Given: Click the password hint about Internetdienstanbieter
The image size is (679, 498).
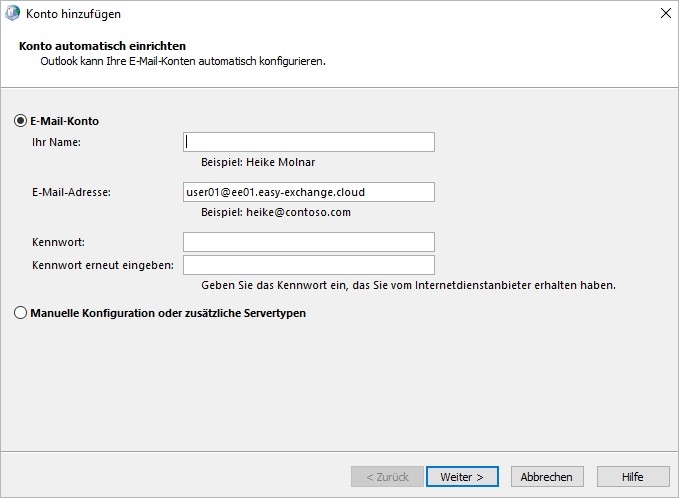Looking at the screenshot, I should coord(408,285).
